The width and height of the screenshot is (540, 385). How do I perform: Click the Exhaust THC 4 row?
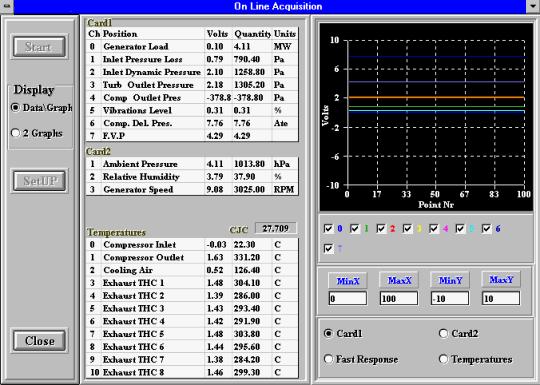pyautogui.click(x=192, y=321)
